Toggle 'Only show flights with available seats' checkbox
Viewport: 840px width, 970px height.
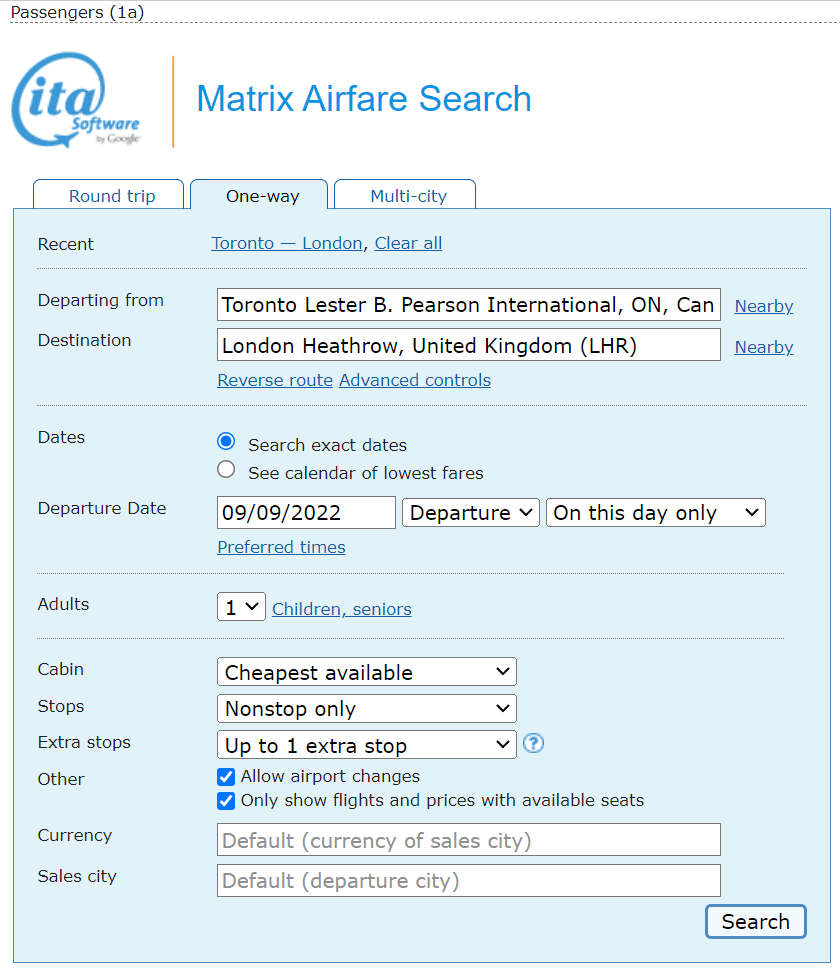(226, 800)
